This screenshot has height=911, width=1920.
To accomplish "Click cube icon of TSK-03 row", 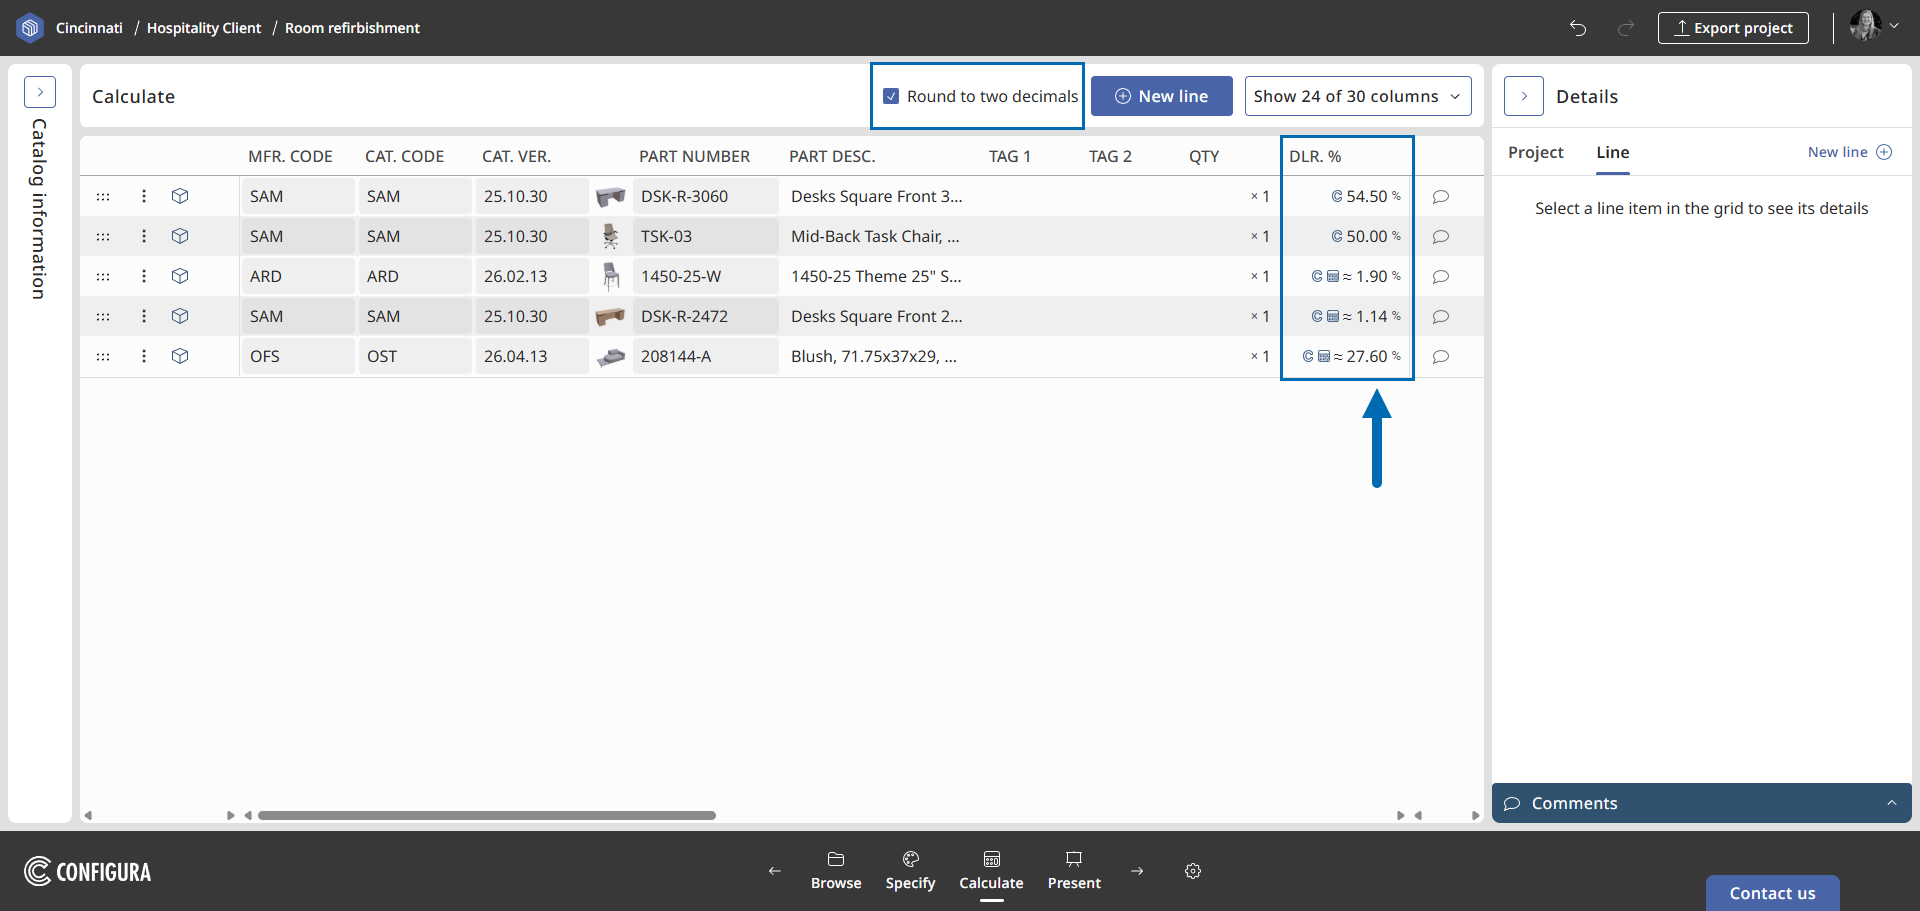I will pyautogui.click(x=180, y=236).
